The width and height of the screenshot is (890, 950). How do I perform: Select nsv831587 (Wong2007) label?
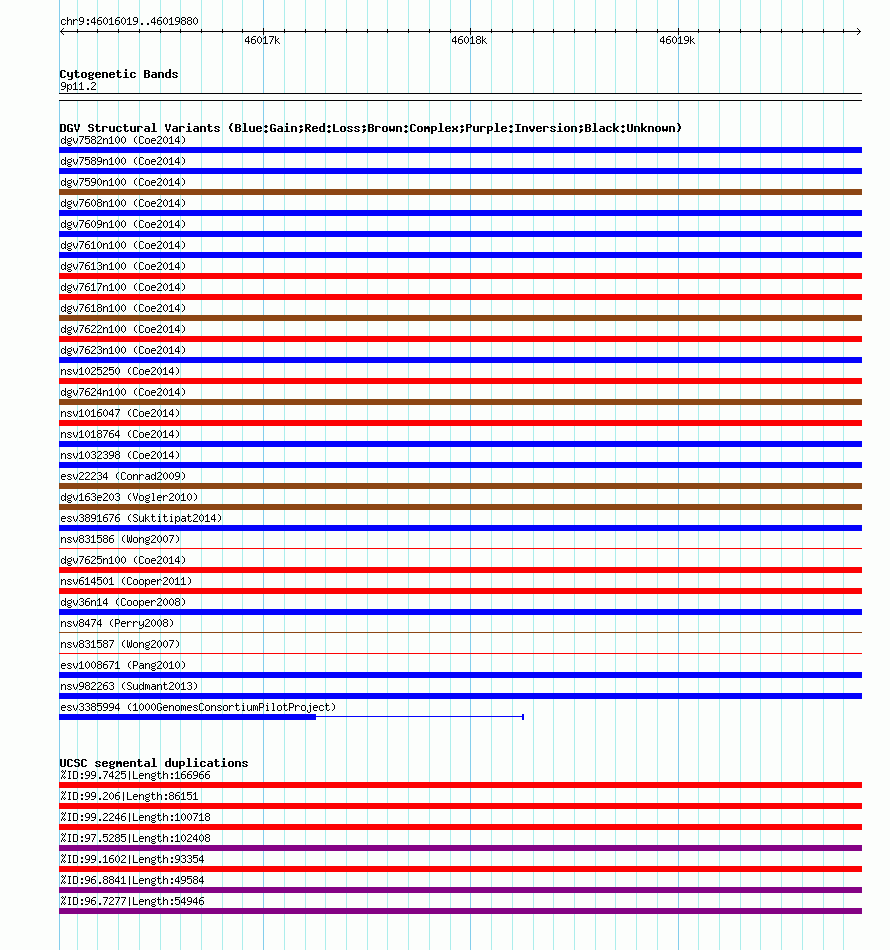point(120,645)
